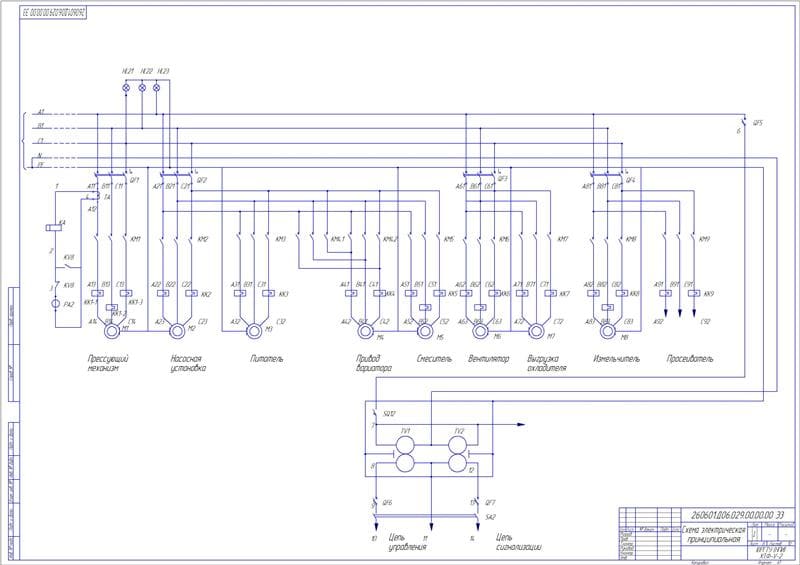The height and width of the screenshot is (565, 800).
Task: Click the HL23 signal lamp symbol
Action: [x=157, y=88]
